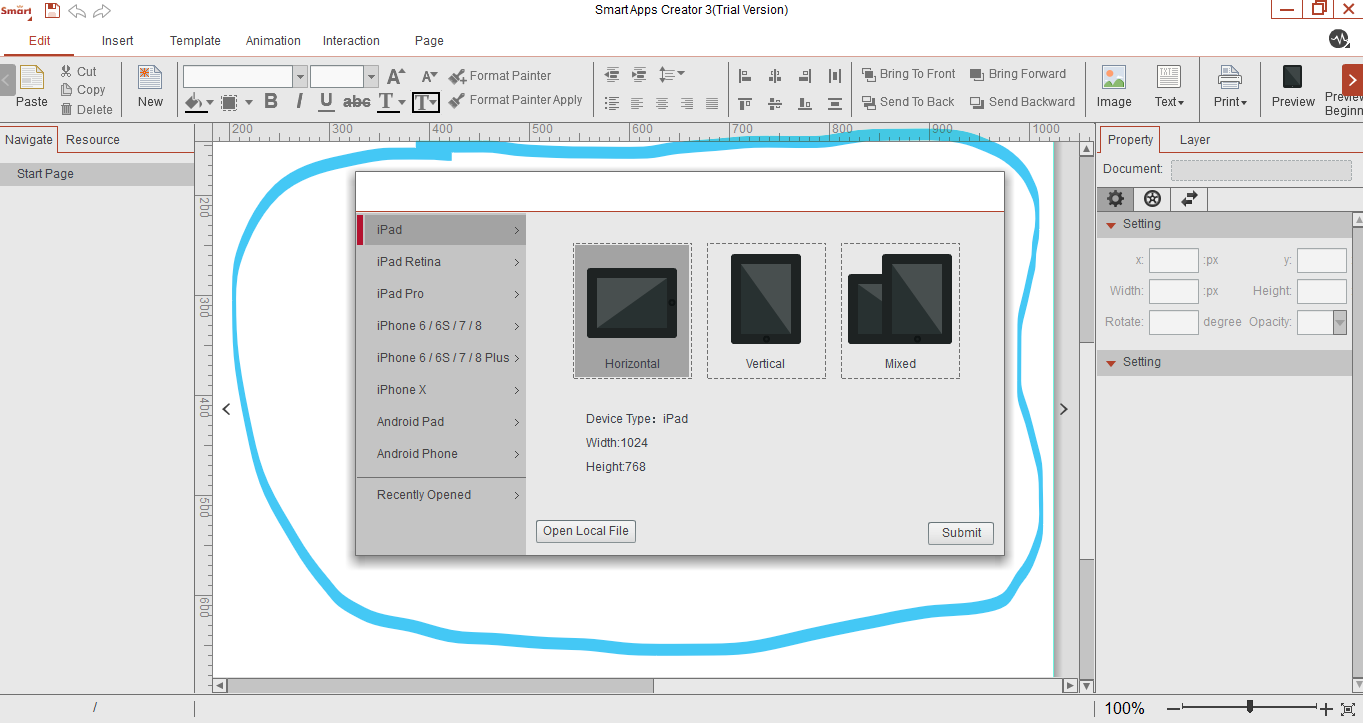Open the swap arrows property tab

coord(1189,199)
